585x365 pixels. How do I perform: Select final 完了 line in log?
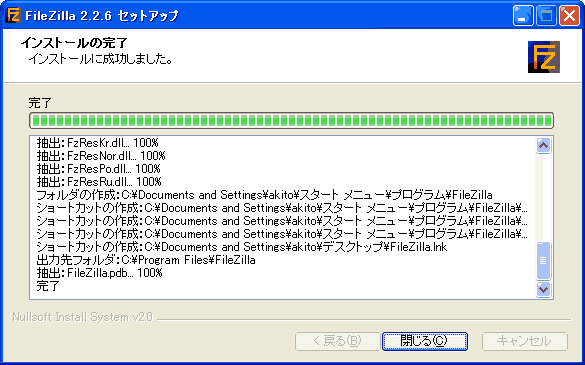coord(48,286)
